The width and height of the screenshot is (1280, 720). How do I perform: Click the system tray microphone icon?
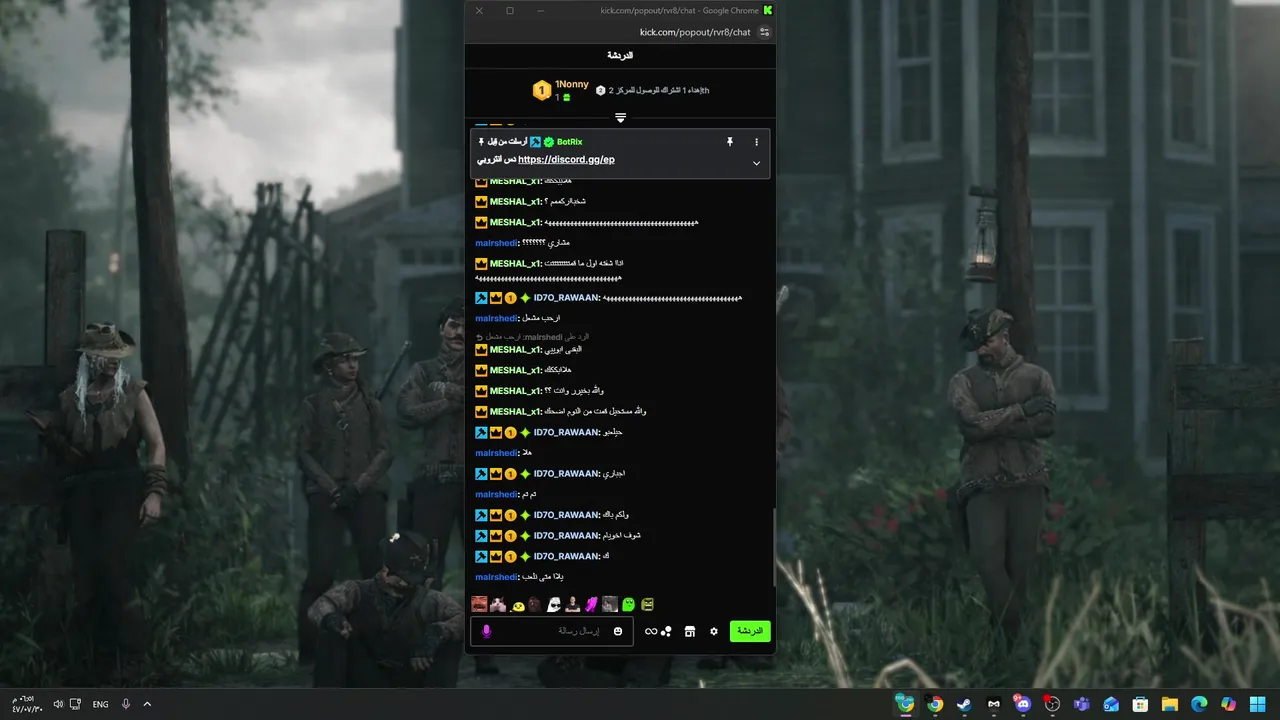coord(126,704)
